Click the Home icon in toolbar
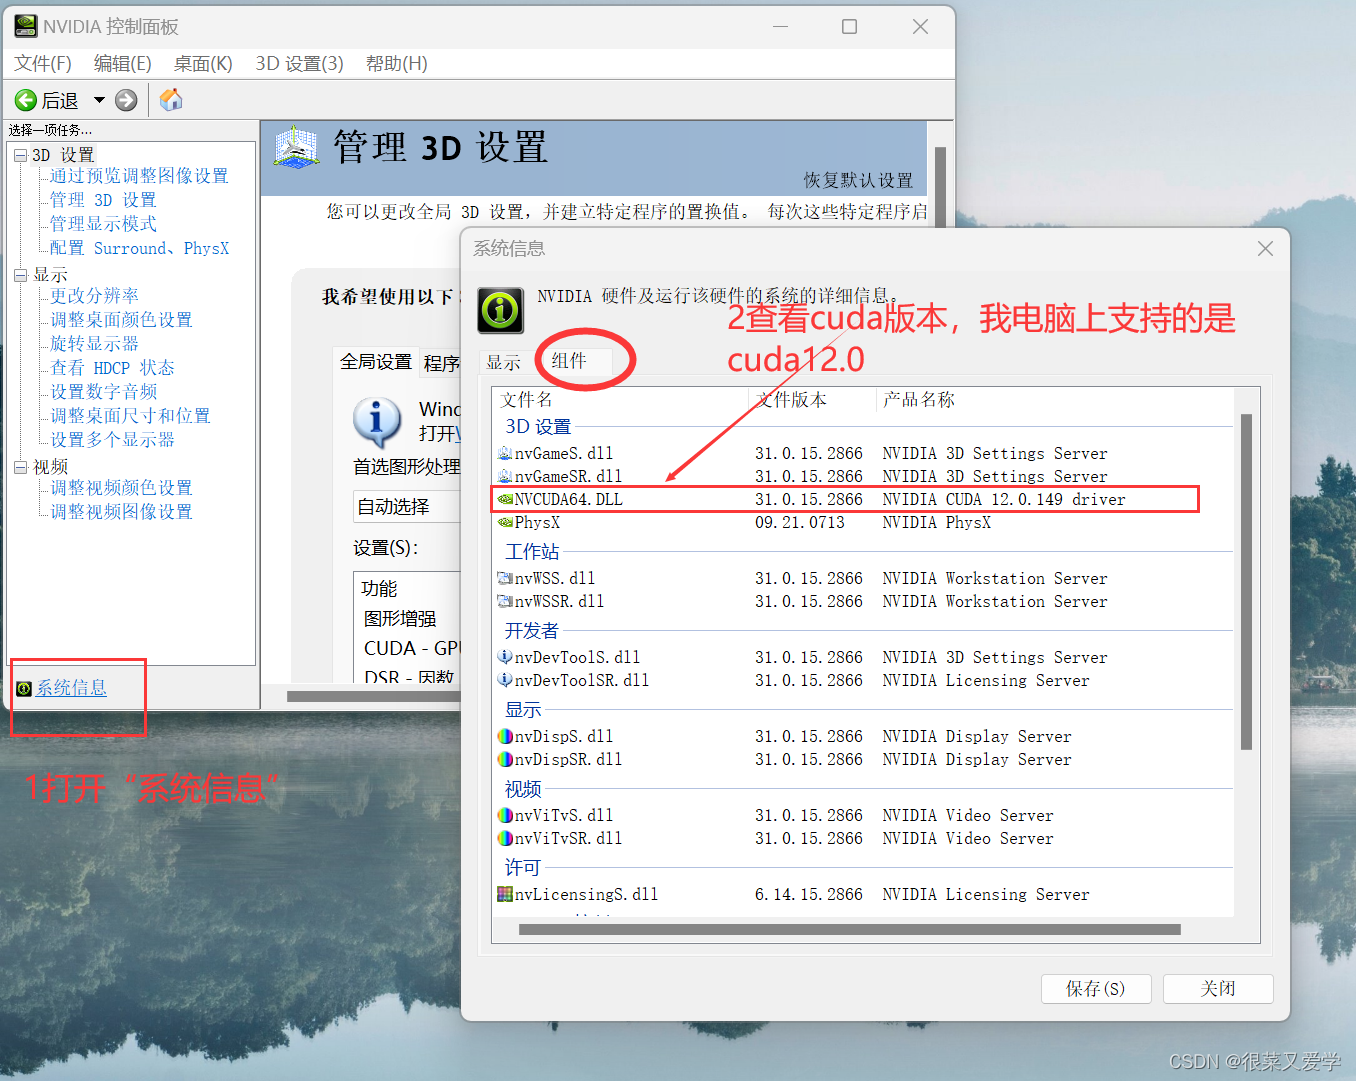The height and width of the screenshot is (1081, 1356). [171, 100]
